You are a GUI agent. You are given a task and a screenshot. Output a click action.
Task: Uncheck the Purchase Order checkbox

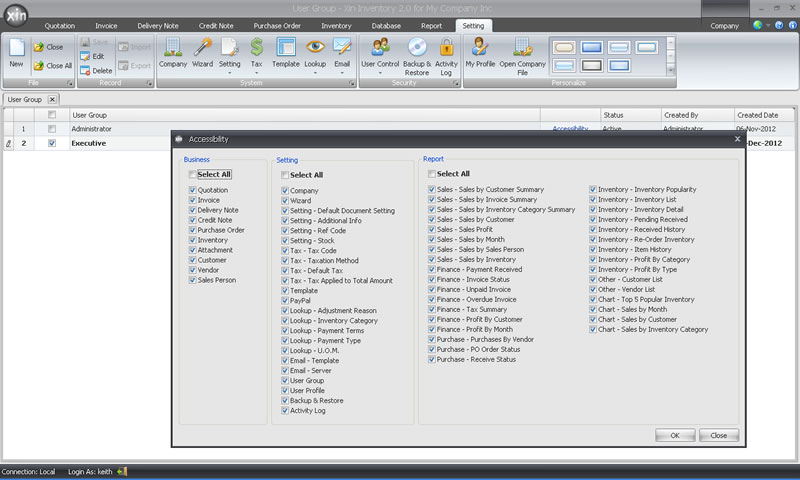pos(192,230)
